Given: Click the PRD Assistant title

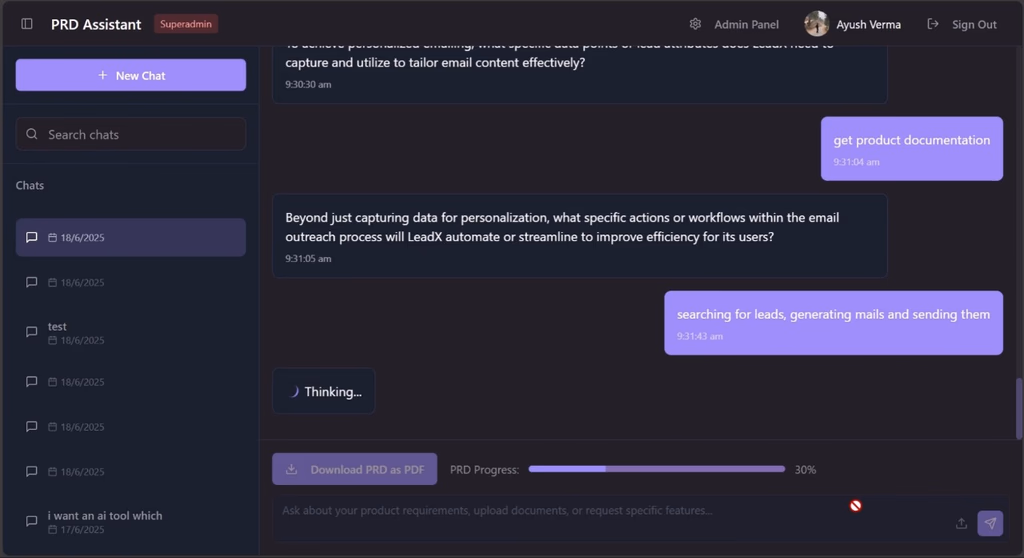Looking at the screenshot, I should point(96,24).
